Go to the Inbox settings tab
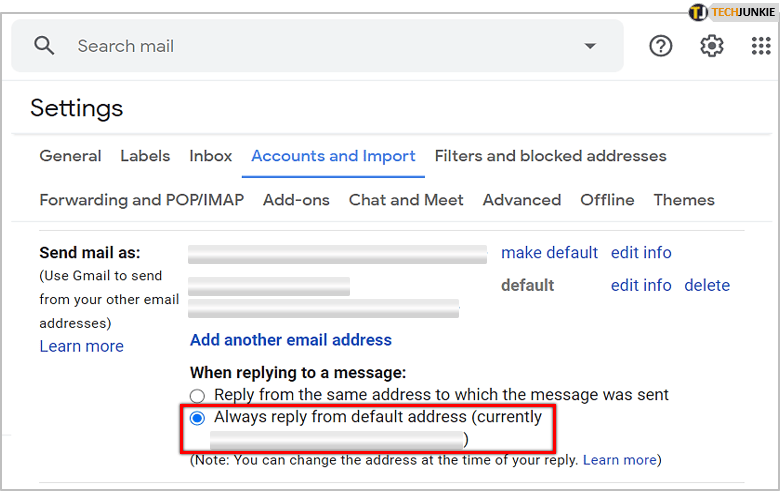Image resolution: width=783 pixels, height=491 pixels. click(x=210, y=156)
